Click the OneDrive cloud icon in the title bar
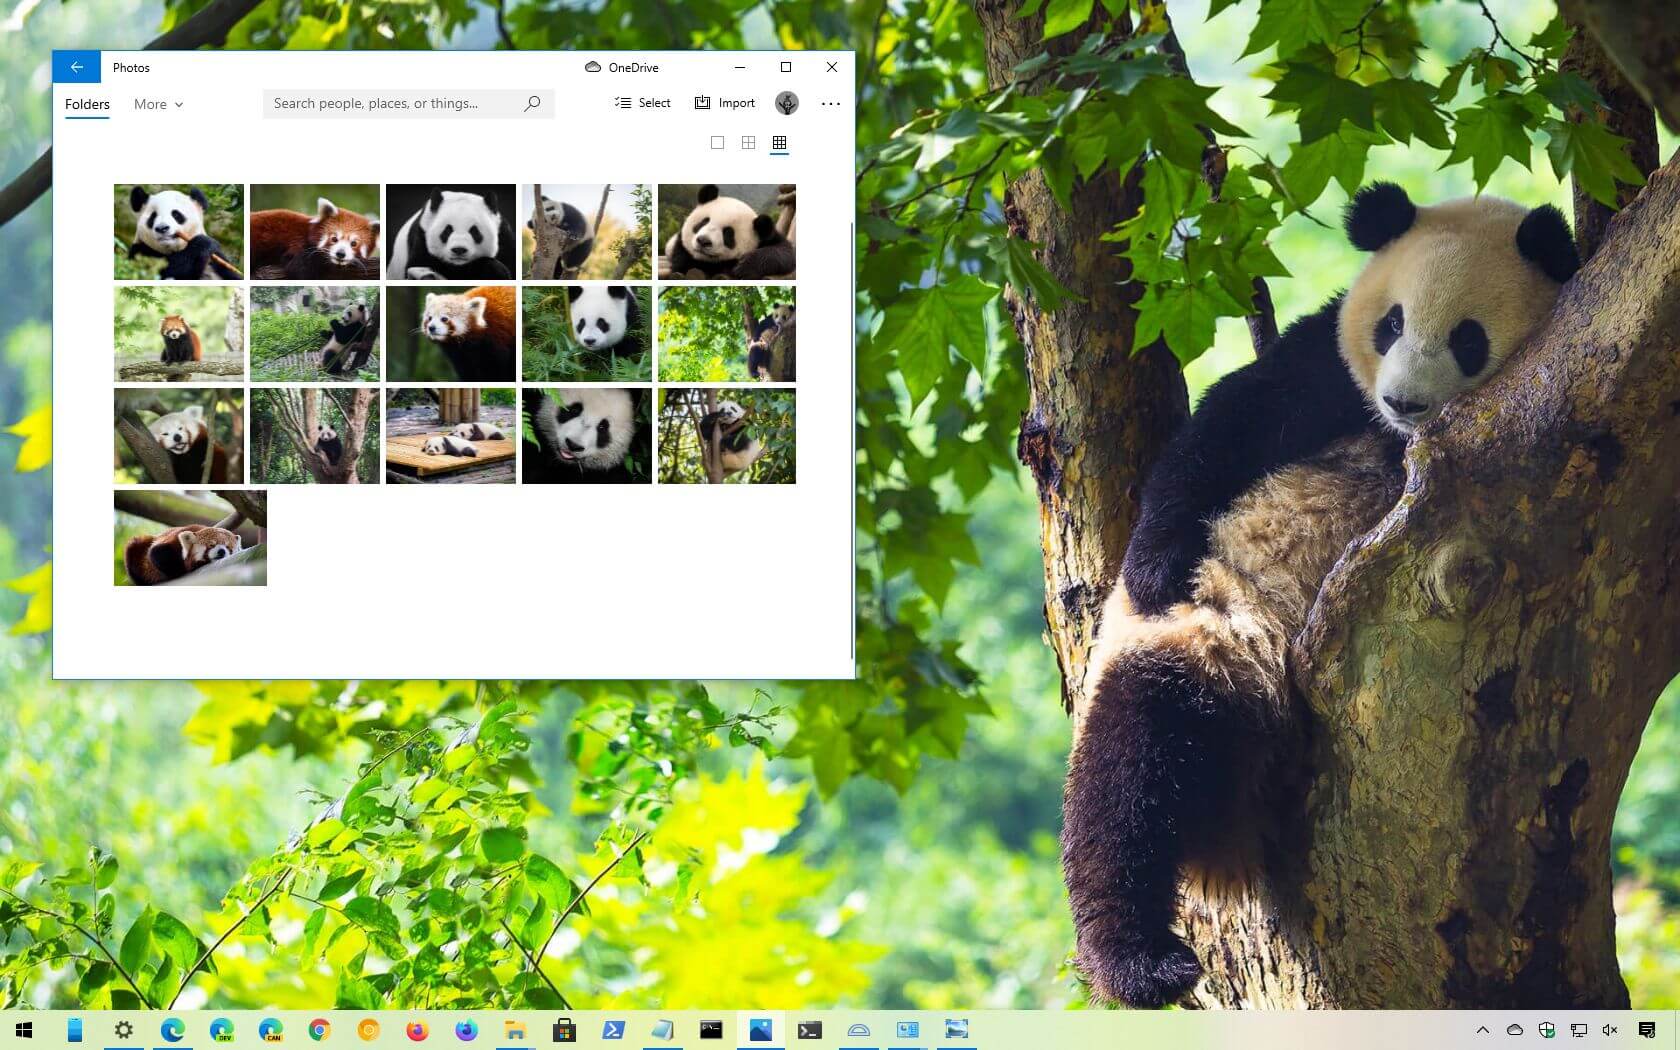Image resolution: width=1680 pixels, height=1050 pixels. [592, 67]
